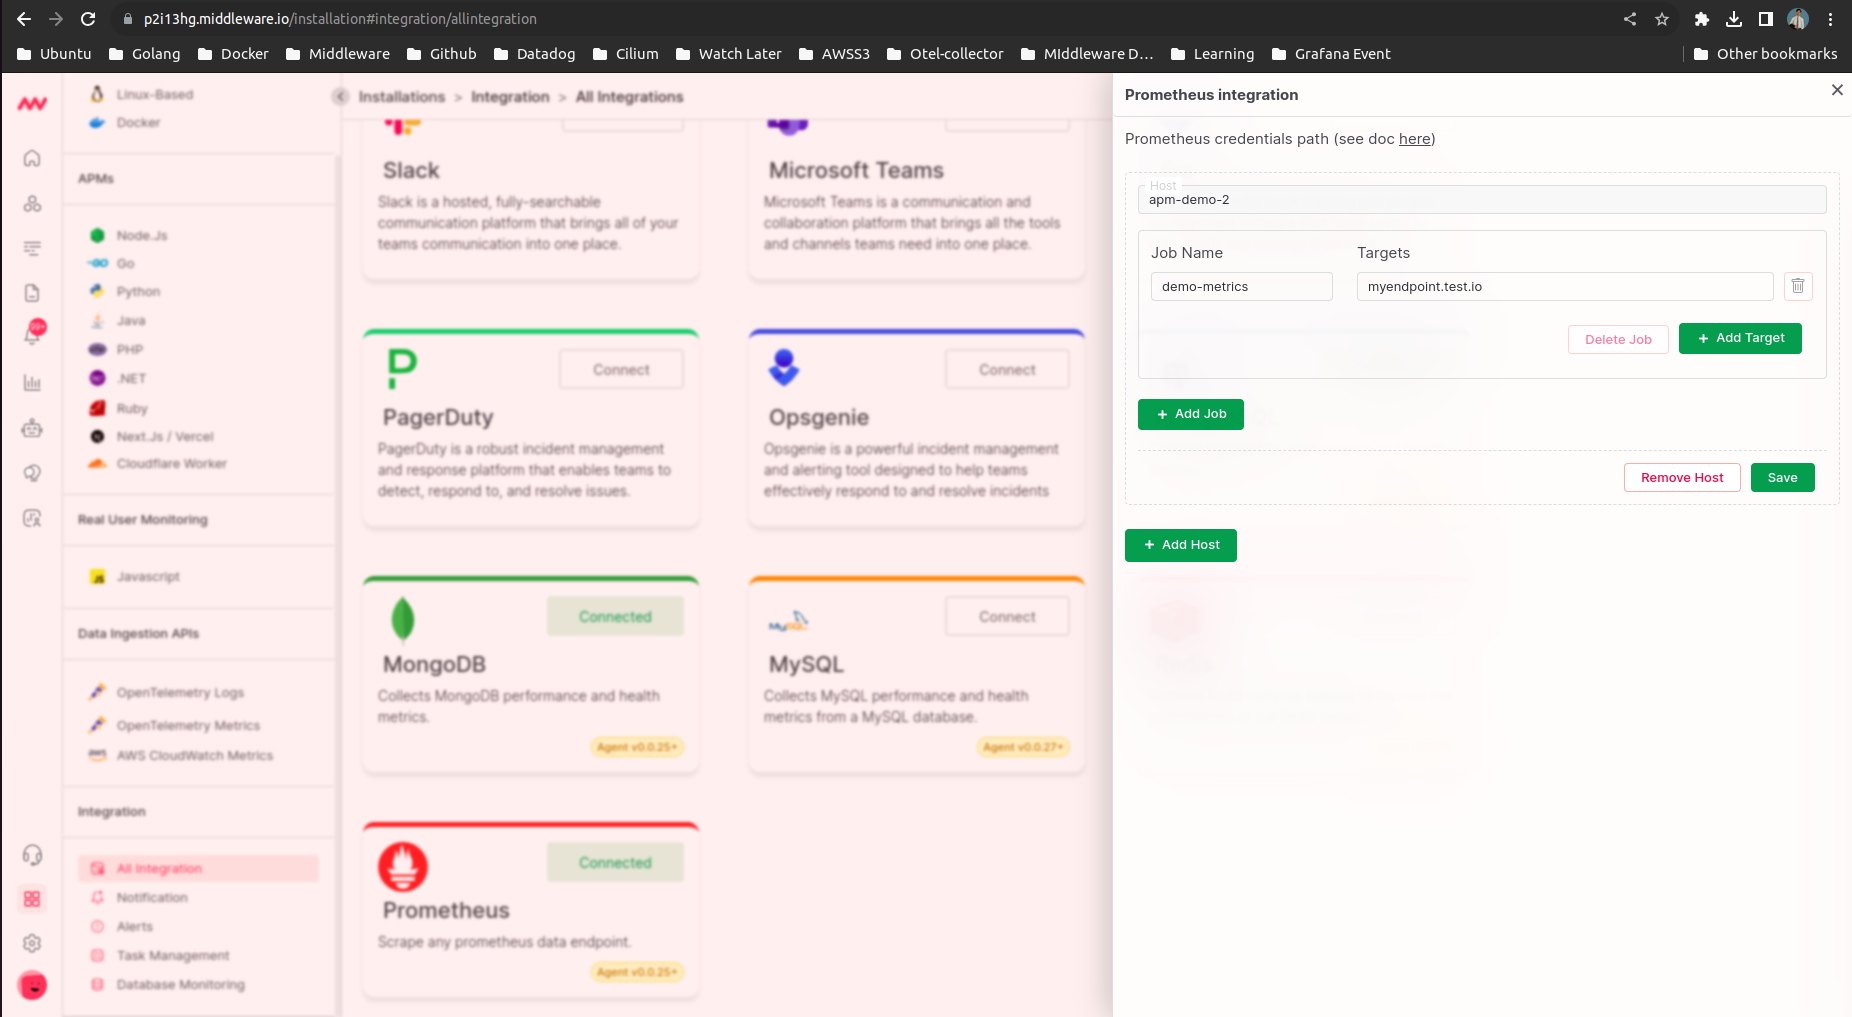Click the Opsgenie logo
Image resolution: width=1852 pixels, height=1017 pixels.
coord(784,367)
